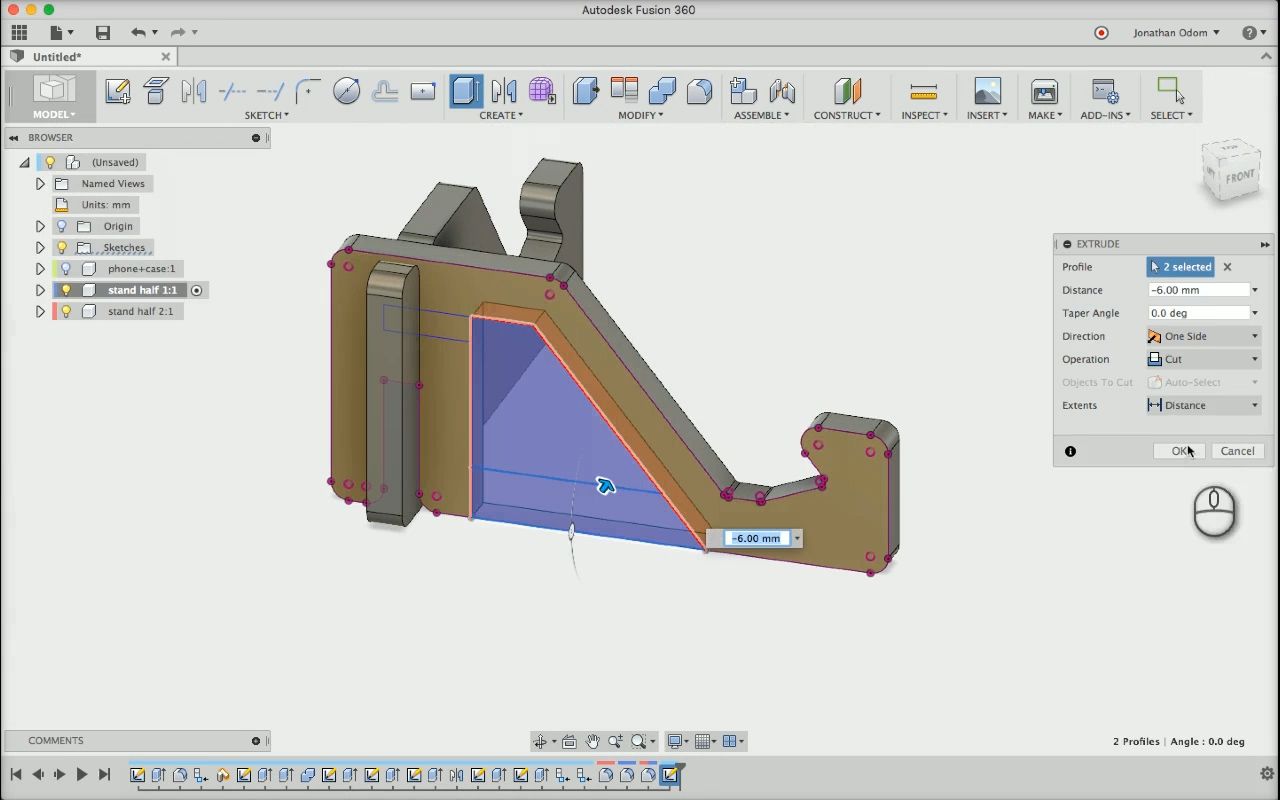
Task: Open the Direction dropdown showing One Side
Action: pos(1204,336)
